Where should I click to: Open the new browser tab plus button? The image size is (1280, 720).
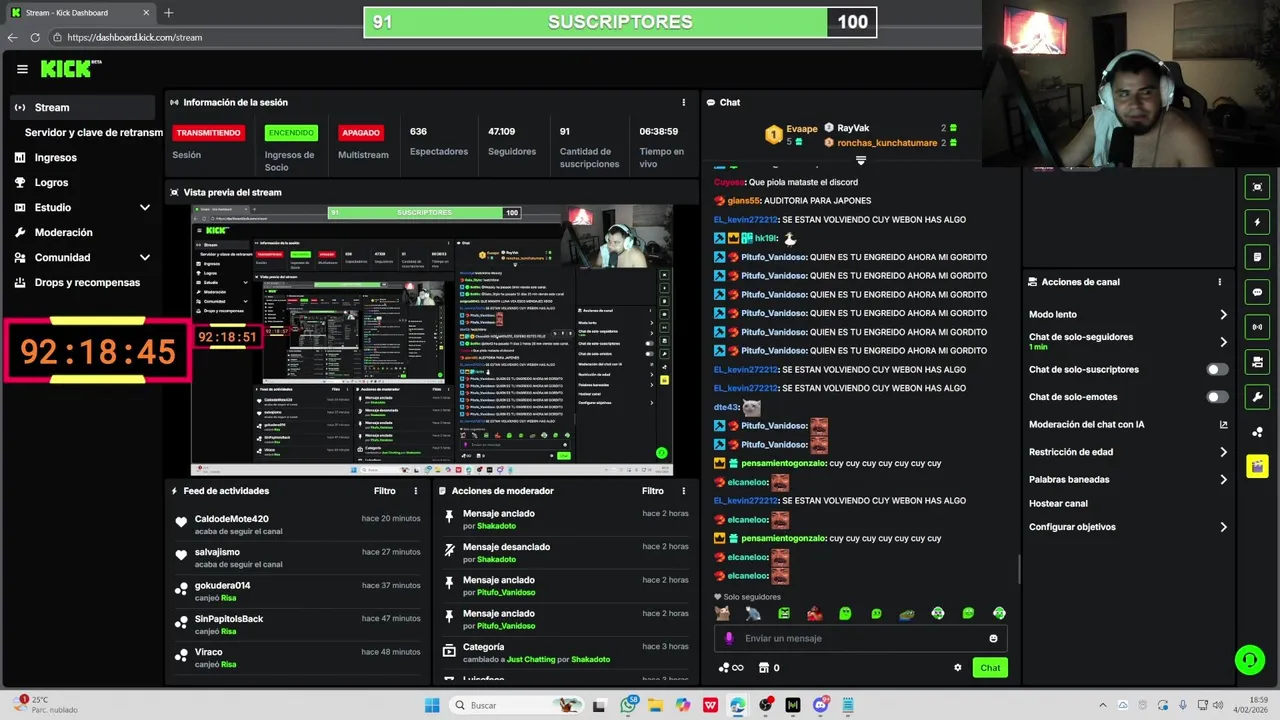pos(168,13)
